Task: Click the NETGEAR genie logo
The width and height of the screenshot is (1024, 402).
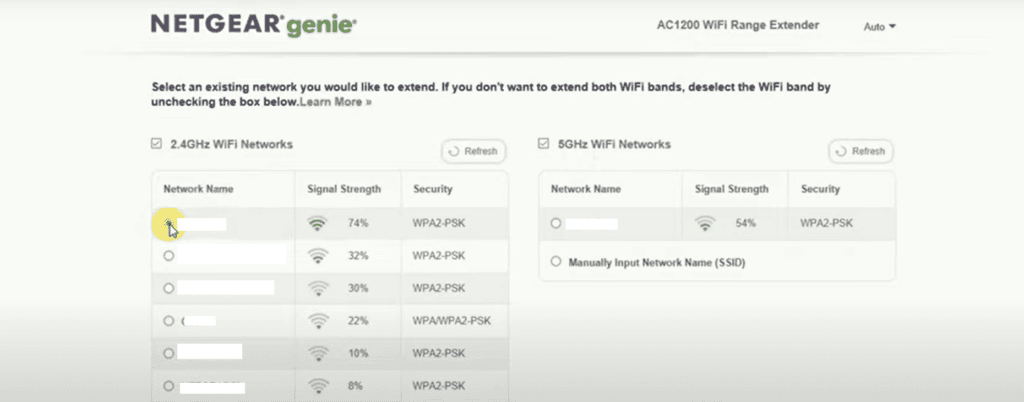Action: [253, 25]
